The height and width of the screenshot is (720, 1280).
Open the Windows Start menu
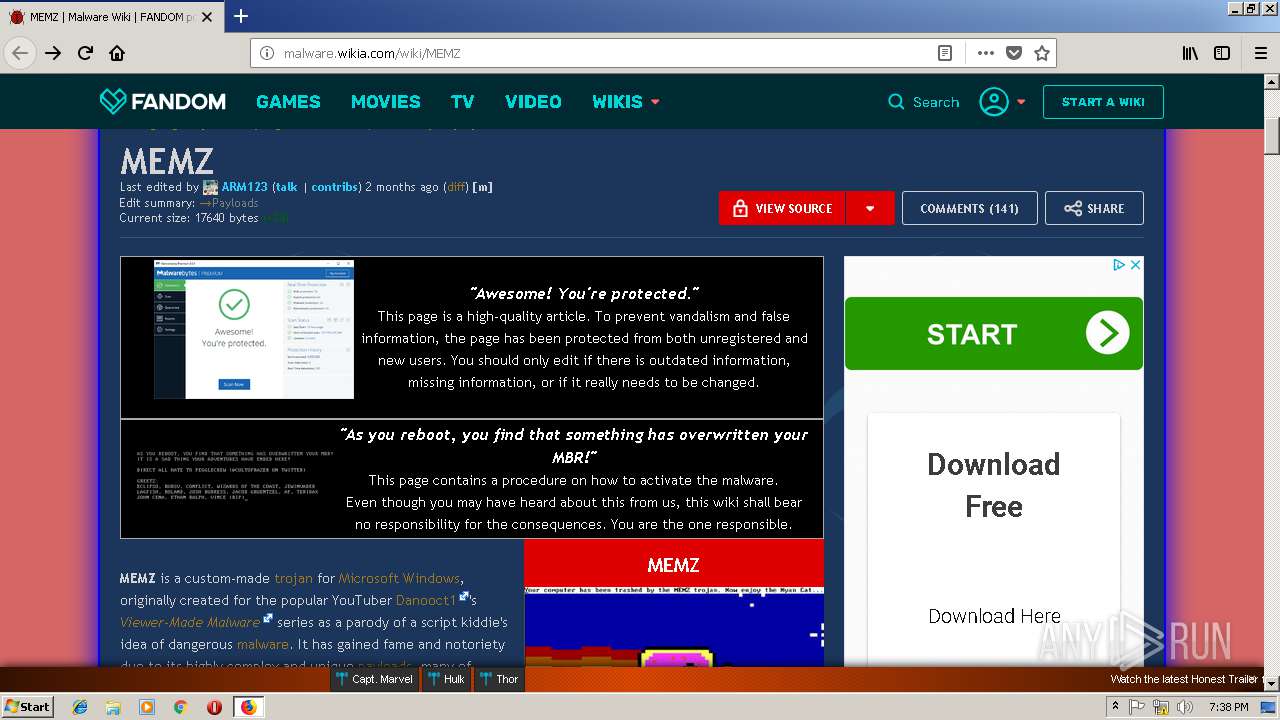pyautogui.click(x=28, y=706)
